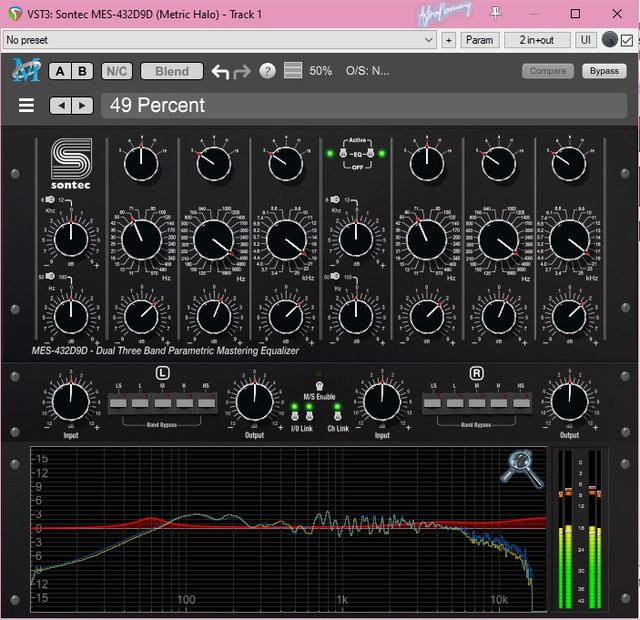Open the 50% scale dropdown
The height and width of the screenshot is (620, 640).
[x=320, y=71]
